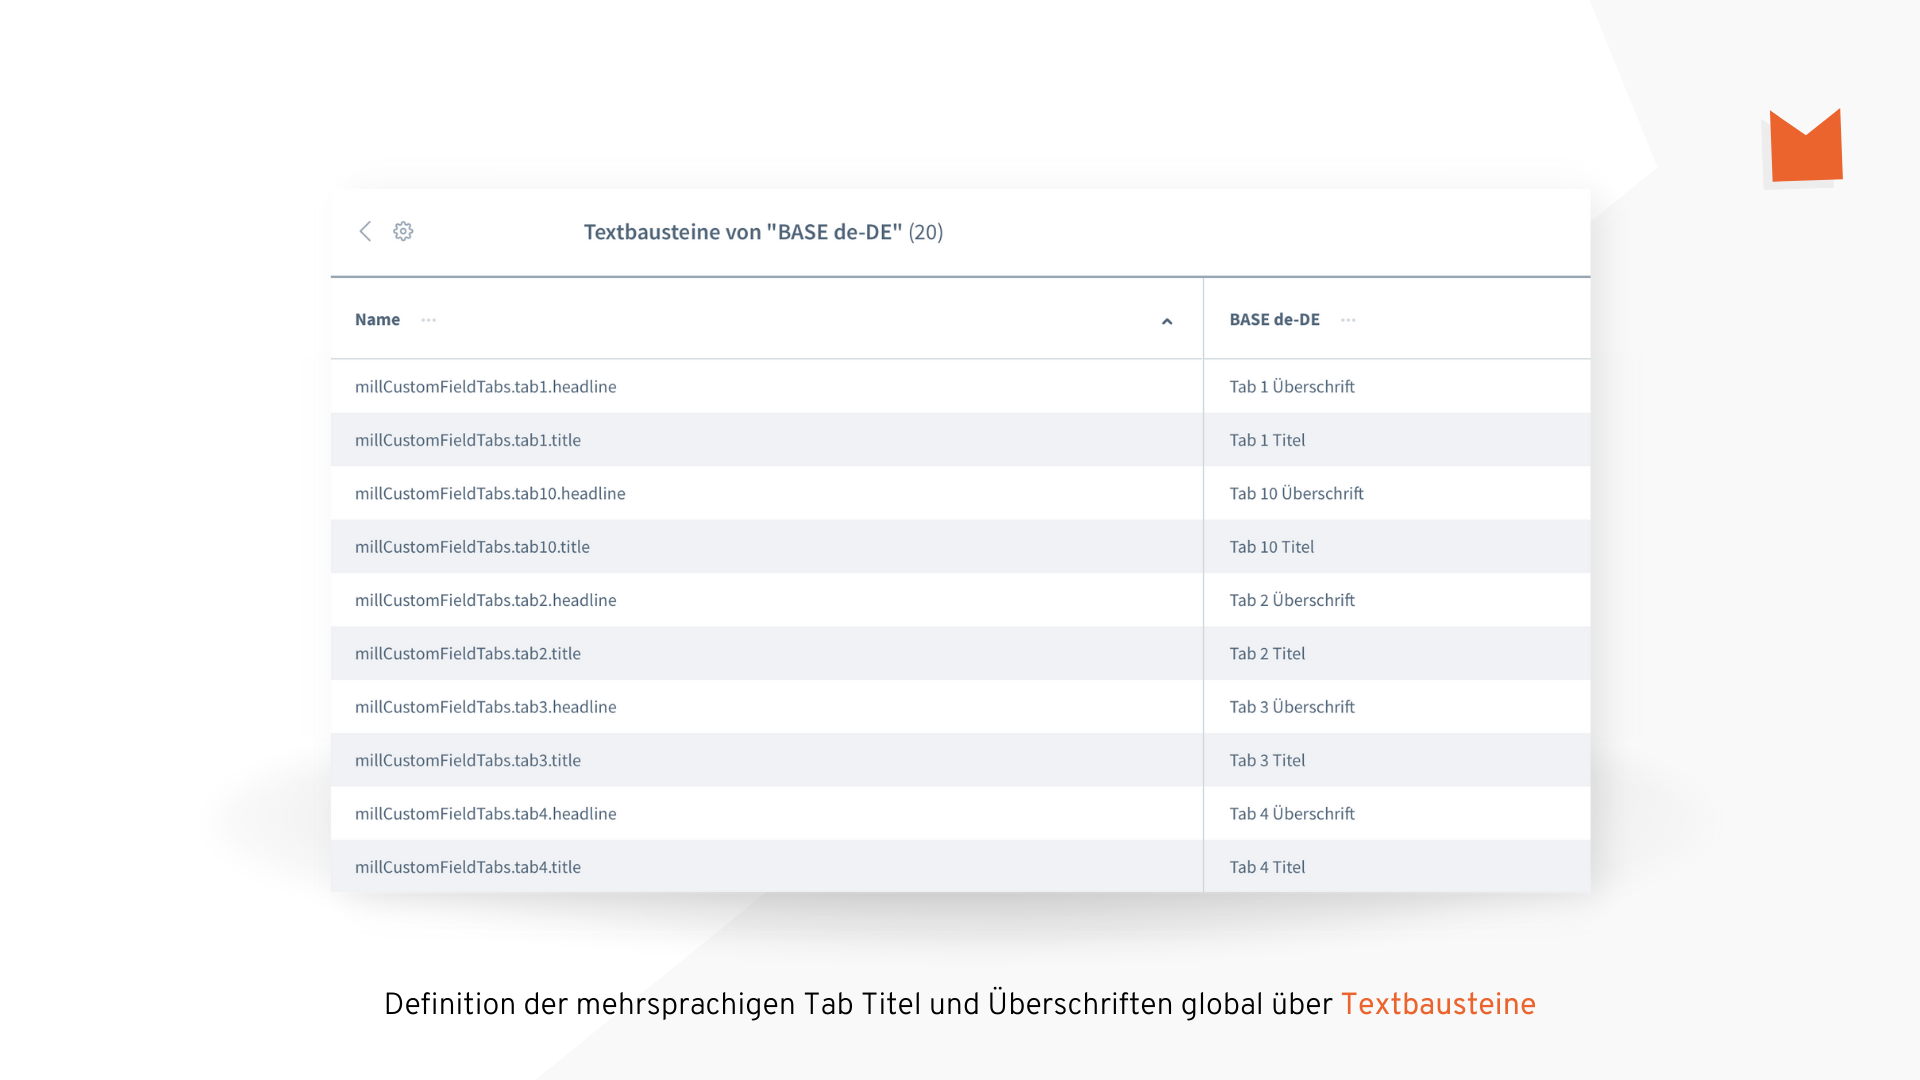Image resolution: width=1920 pixels, height=1080 pixels.
Task: Edit the value Tab 10 Überschrift
Action: [1296, 493]
